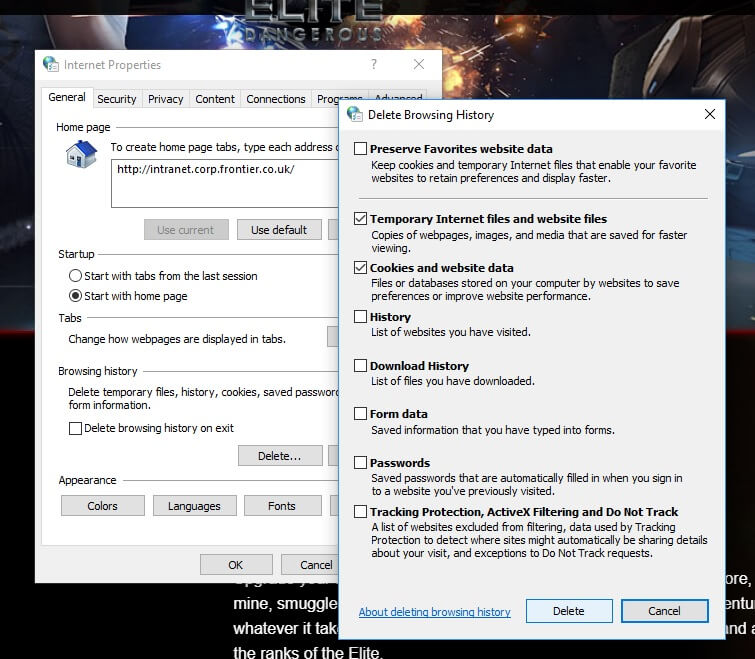Screen dimensions: 755x659
Task: Close the Delete Browsing History dialog
Action: (710, 114)
